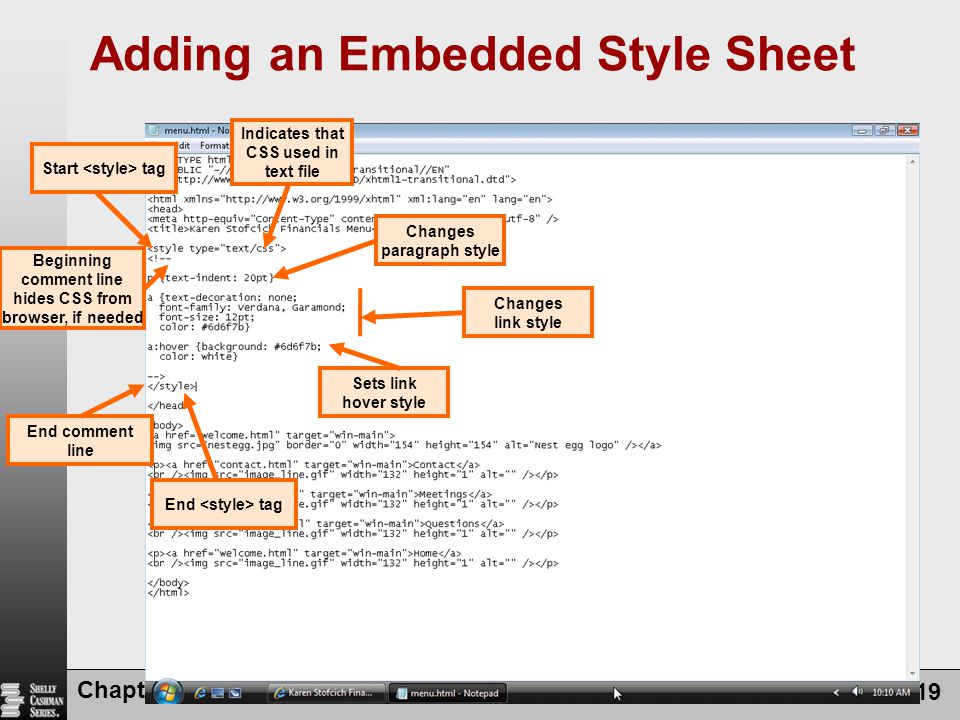This screenshot has width=960, height=720.
Task: Click the 'font-size: 12pt;' line
Action: (206, 317)
